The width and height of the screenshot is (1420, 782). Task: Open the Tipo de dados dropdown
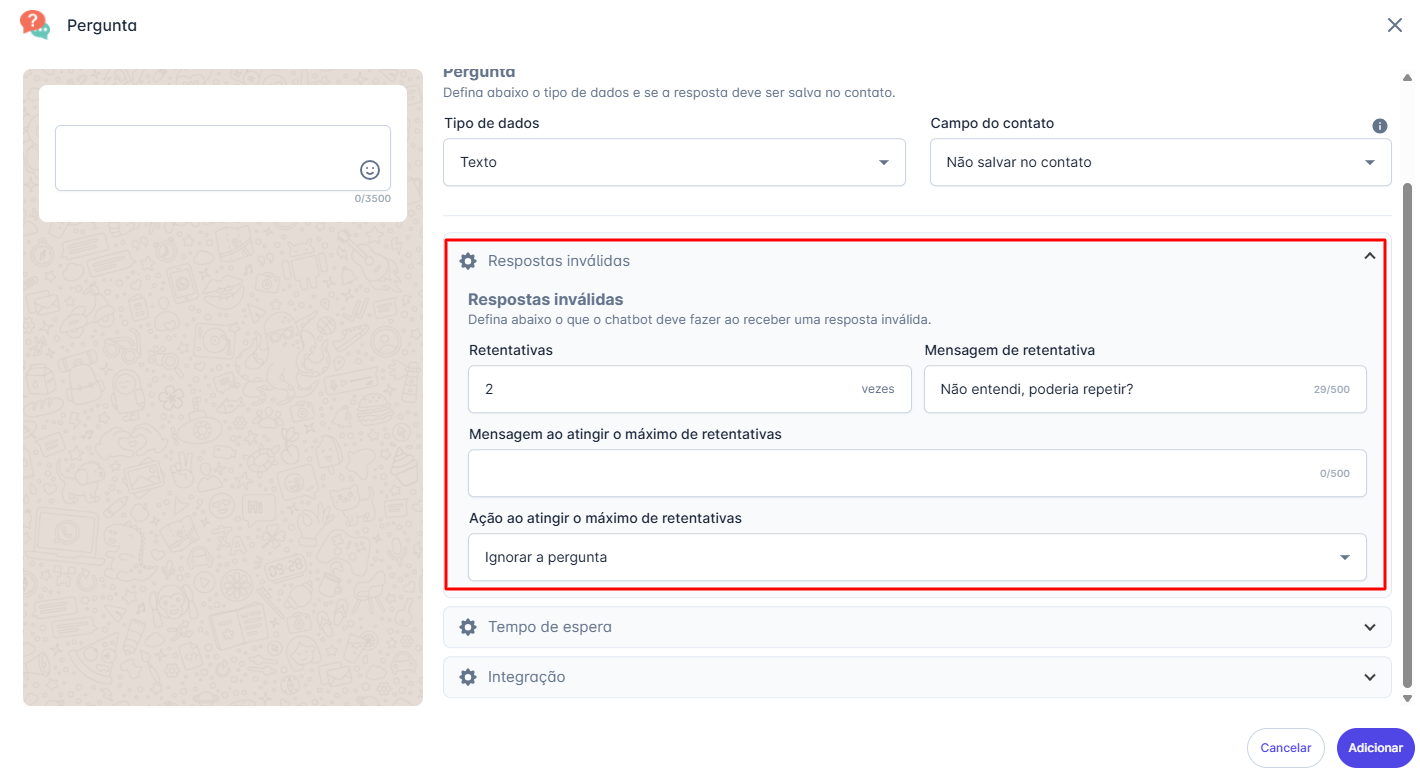point(674,162)
